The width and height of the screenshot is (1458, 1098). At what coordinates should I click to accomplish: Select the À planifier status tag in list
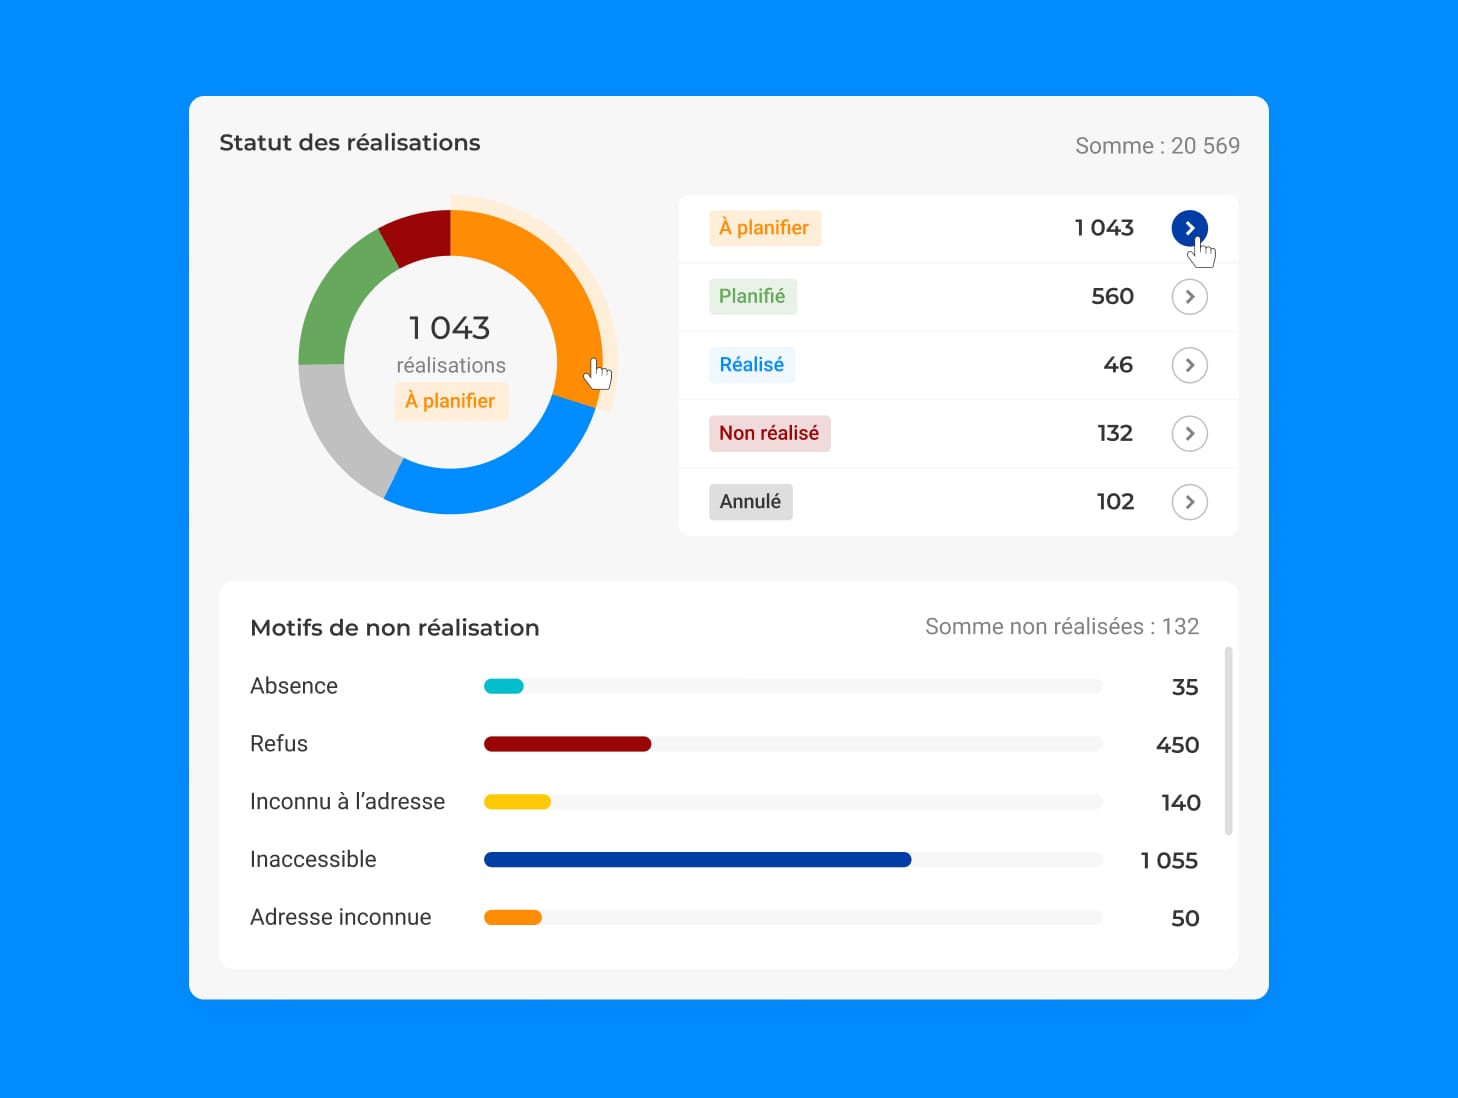[765, 228]
